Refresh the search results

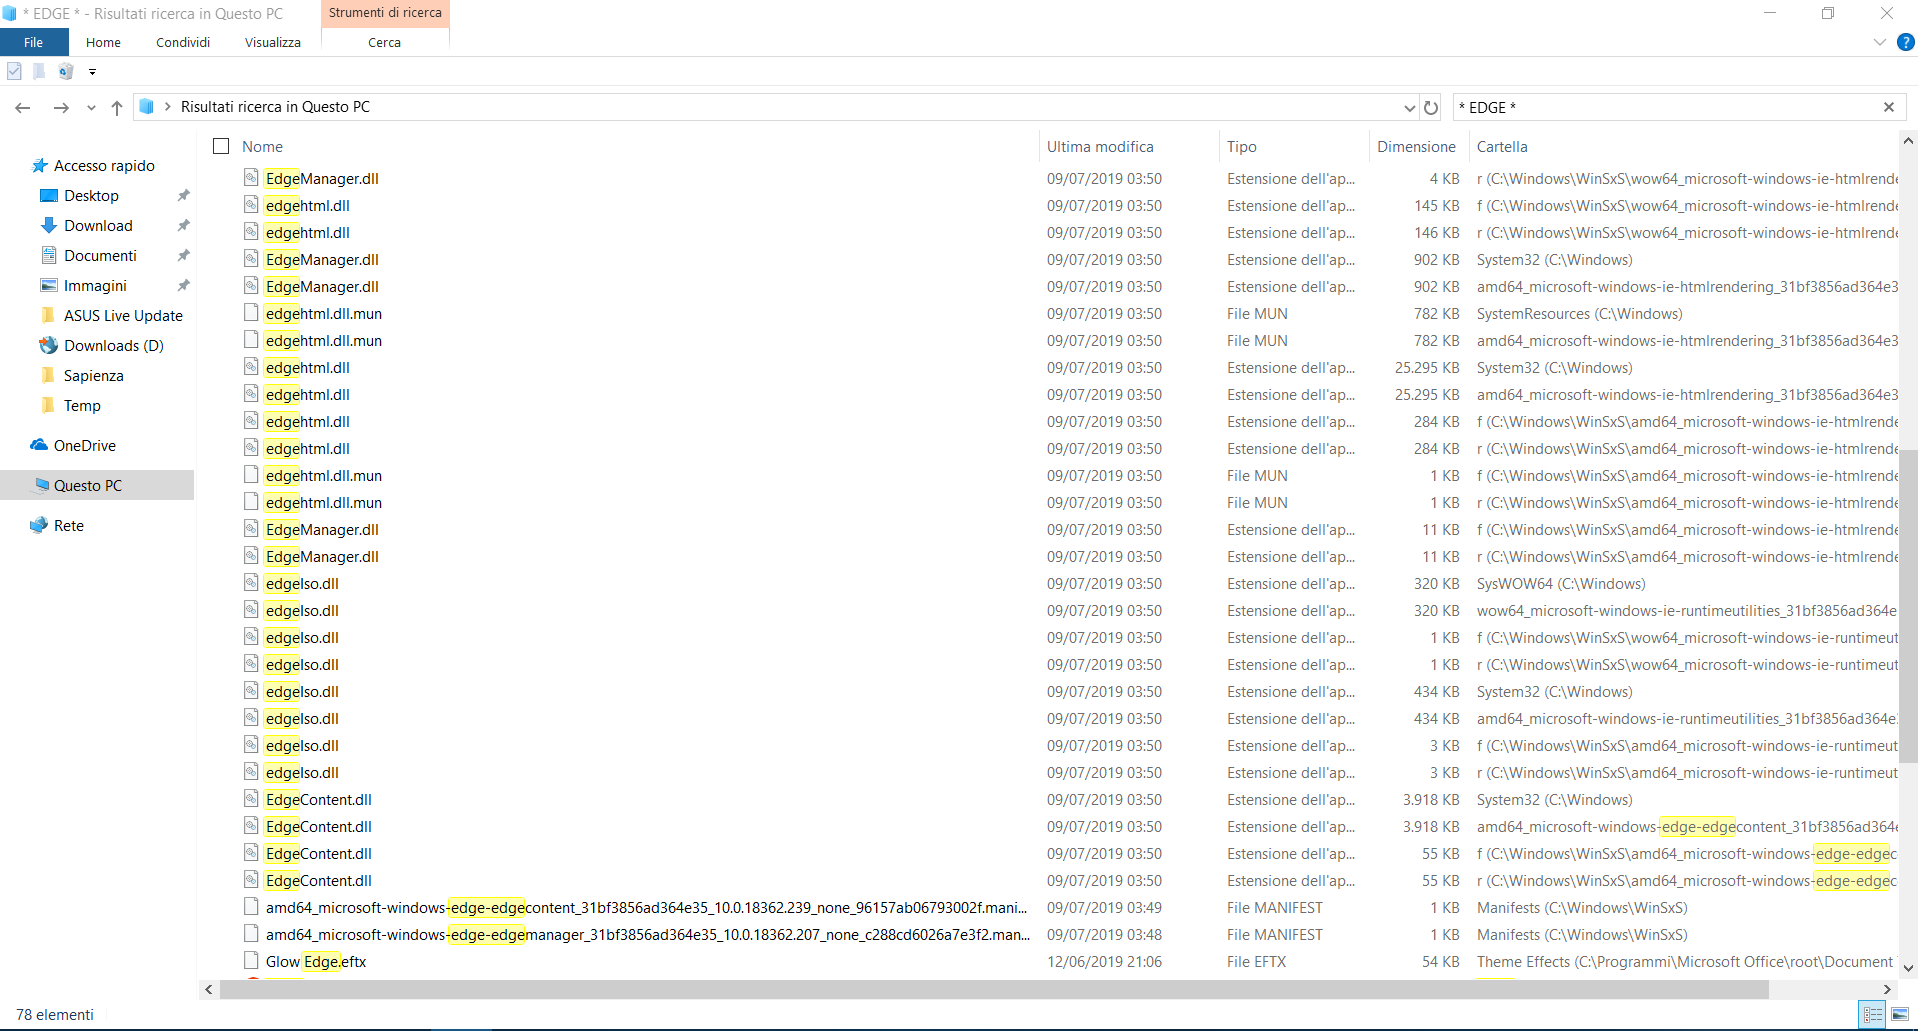coord(1431,107)
